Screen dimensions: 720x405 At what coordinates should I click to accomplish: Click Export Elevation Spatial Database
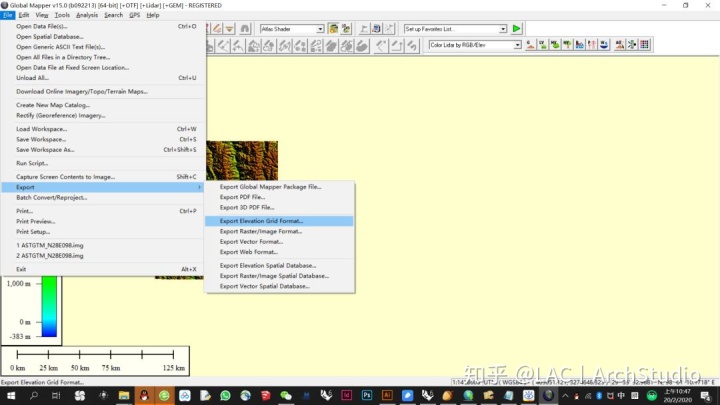point(279,265)
